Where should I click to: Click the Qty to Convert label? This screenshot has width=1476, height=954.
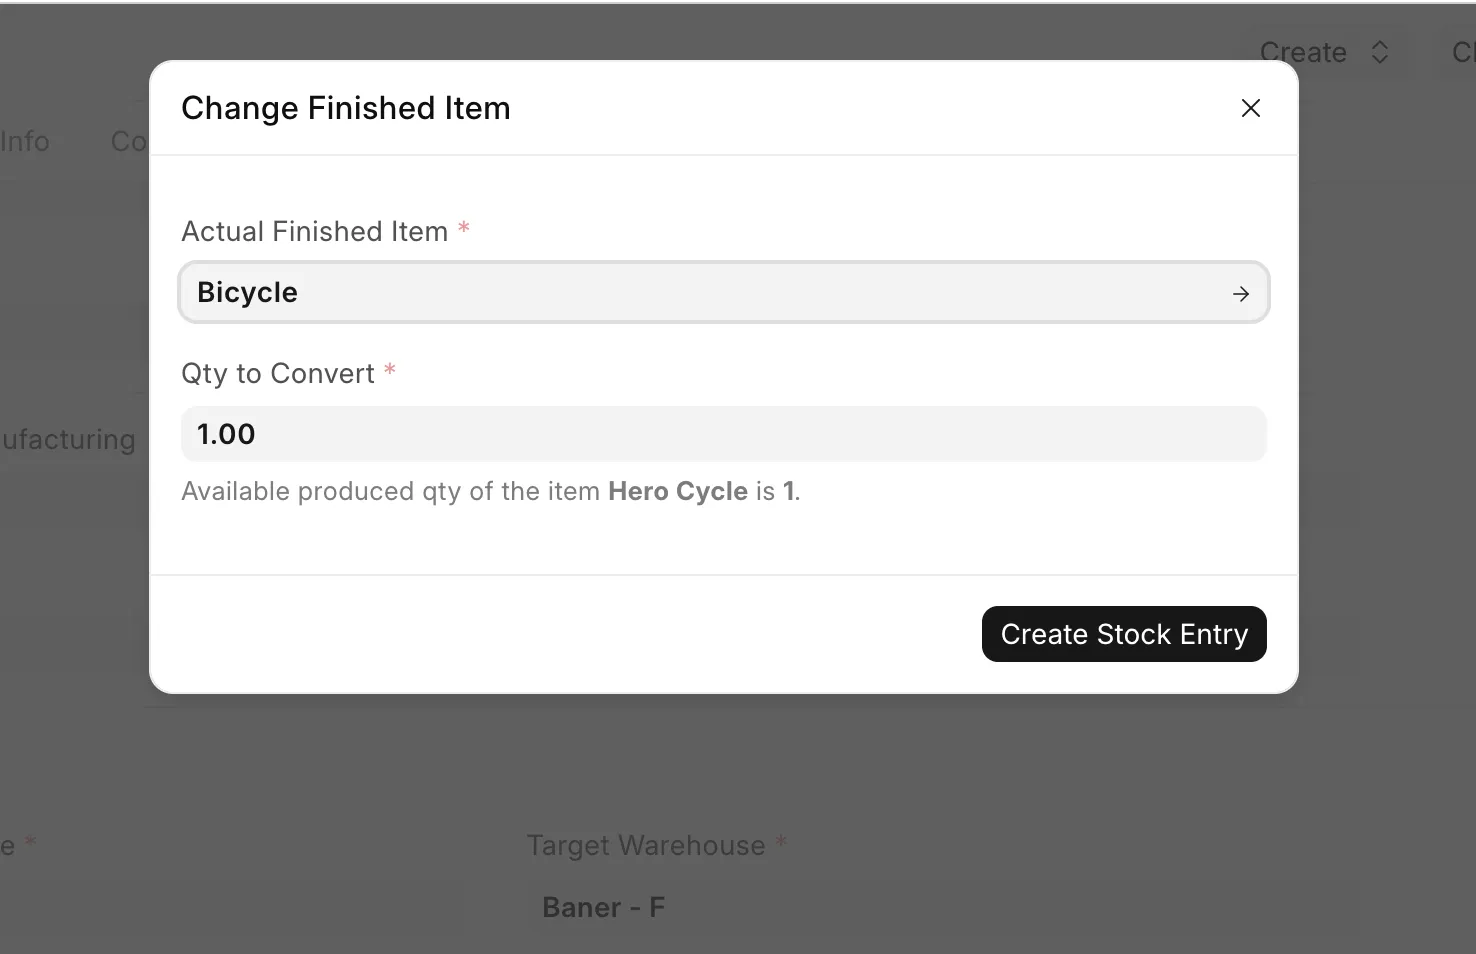pos(277,373)
